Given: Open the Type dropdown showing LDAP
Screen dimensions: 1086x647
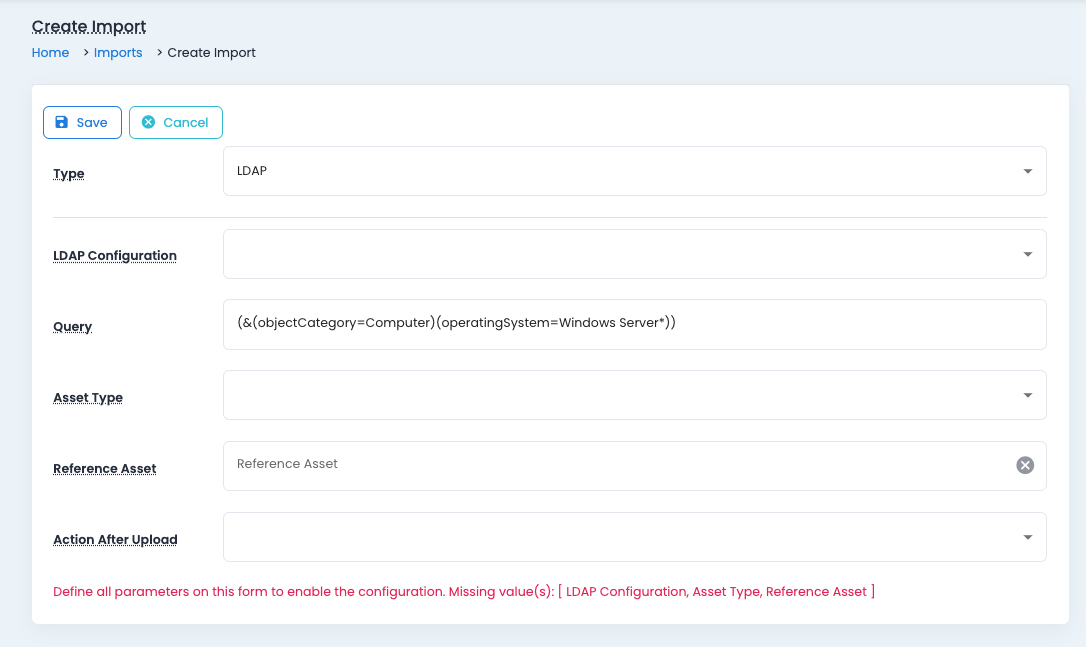Looking at the screenshot, I should [x=634, y=171].
